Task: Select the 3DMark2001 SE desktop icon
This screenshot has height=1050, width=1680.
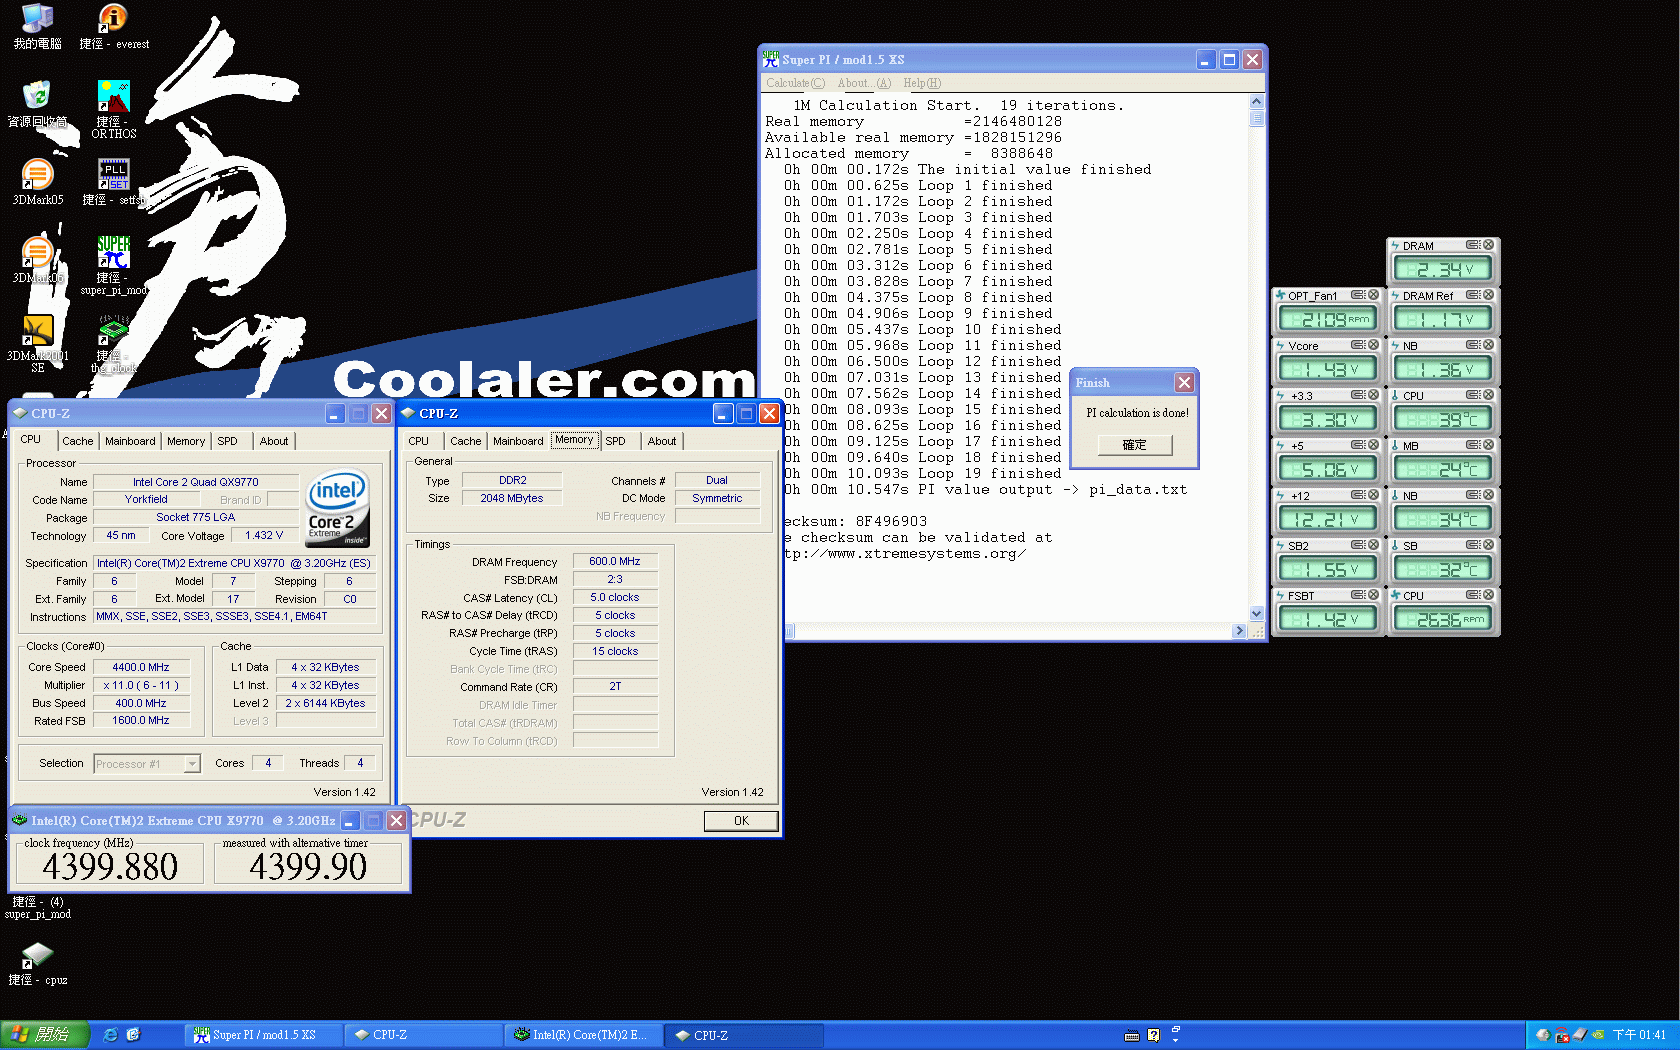Action: (37, 344)
